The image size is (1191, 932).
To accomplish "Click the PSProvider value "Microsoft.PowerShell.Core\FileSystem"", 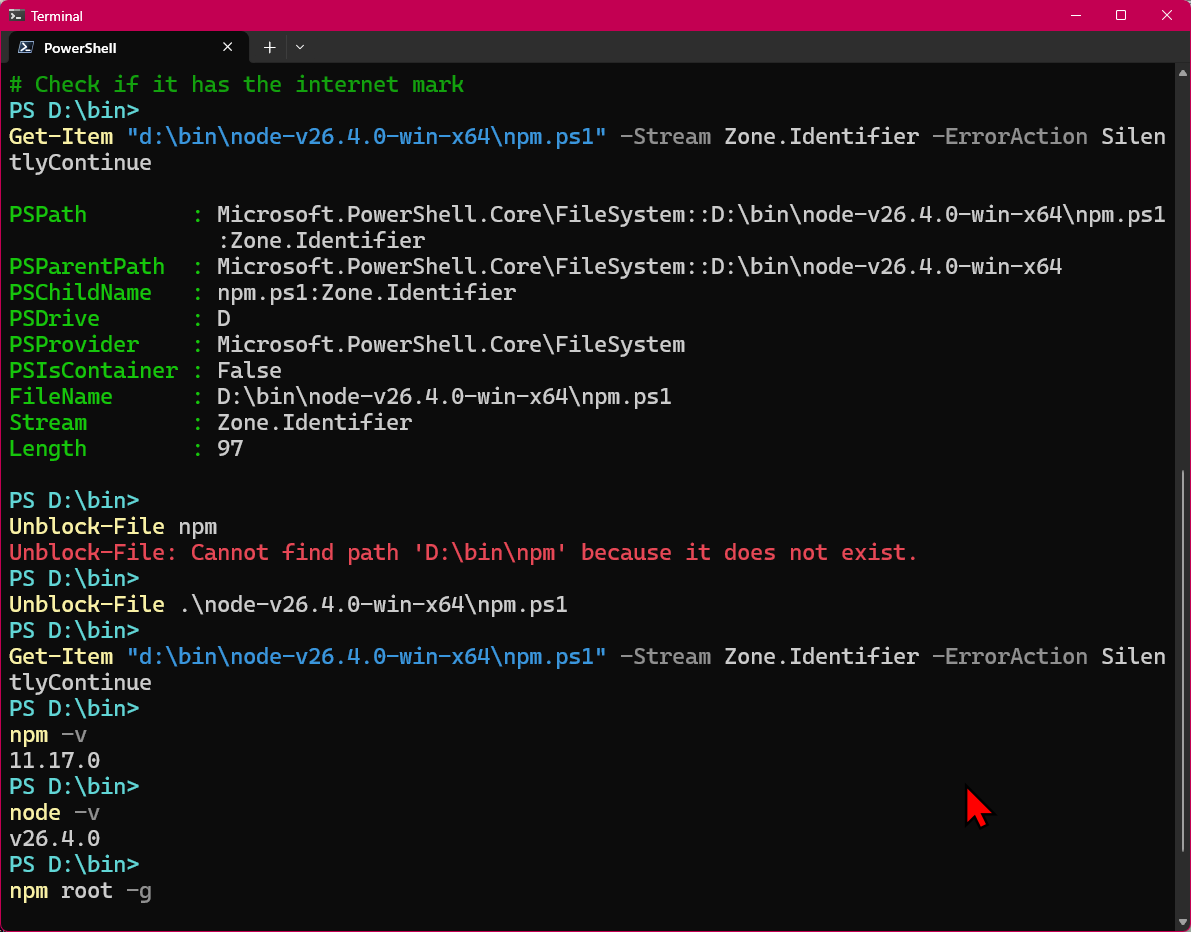I will coord(451,345).
